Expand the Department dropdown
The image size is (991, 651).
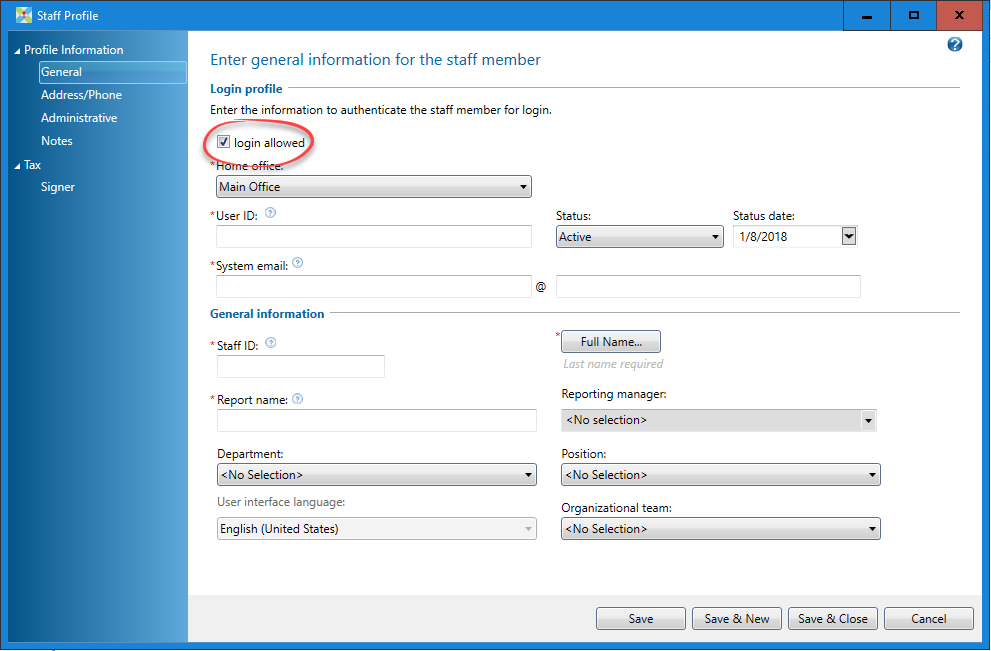[376, 475]
